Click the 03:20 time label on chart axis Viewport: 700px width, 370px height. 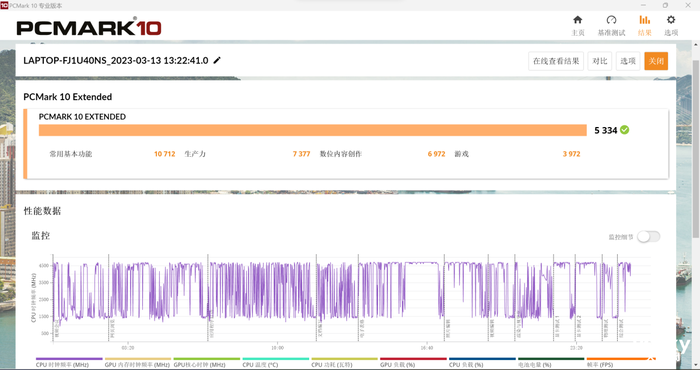pyautogui.click(x=128, y=348)
